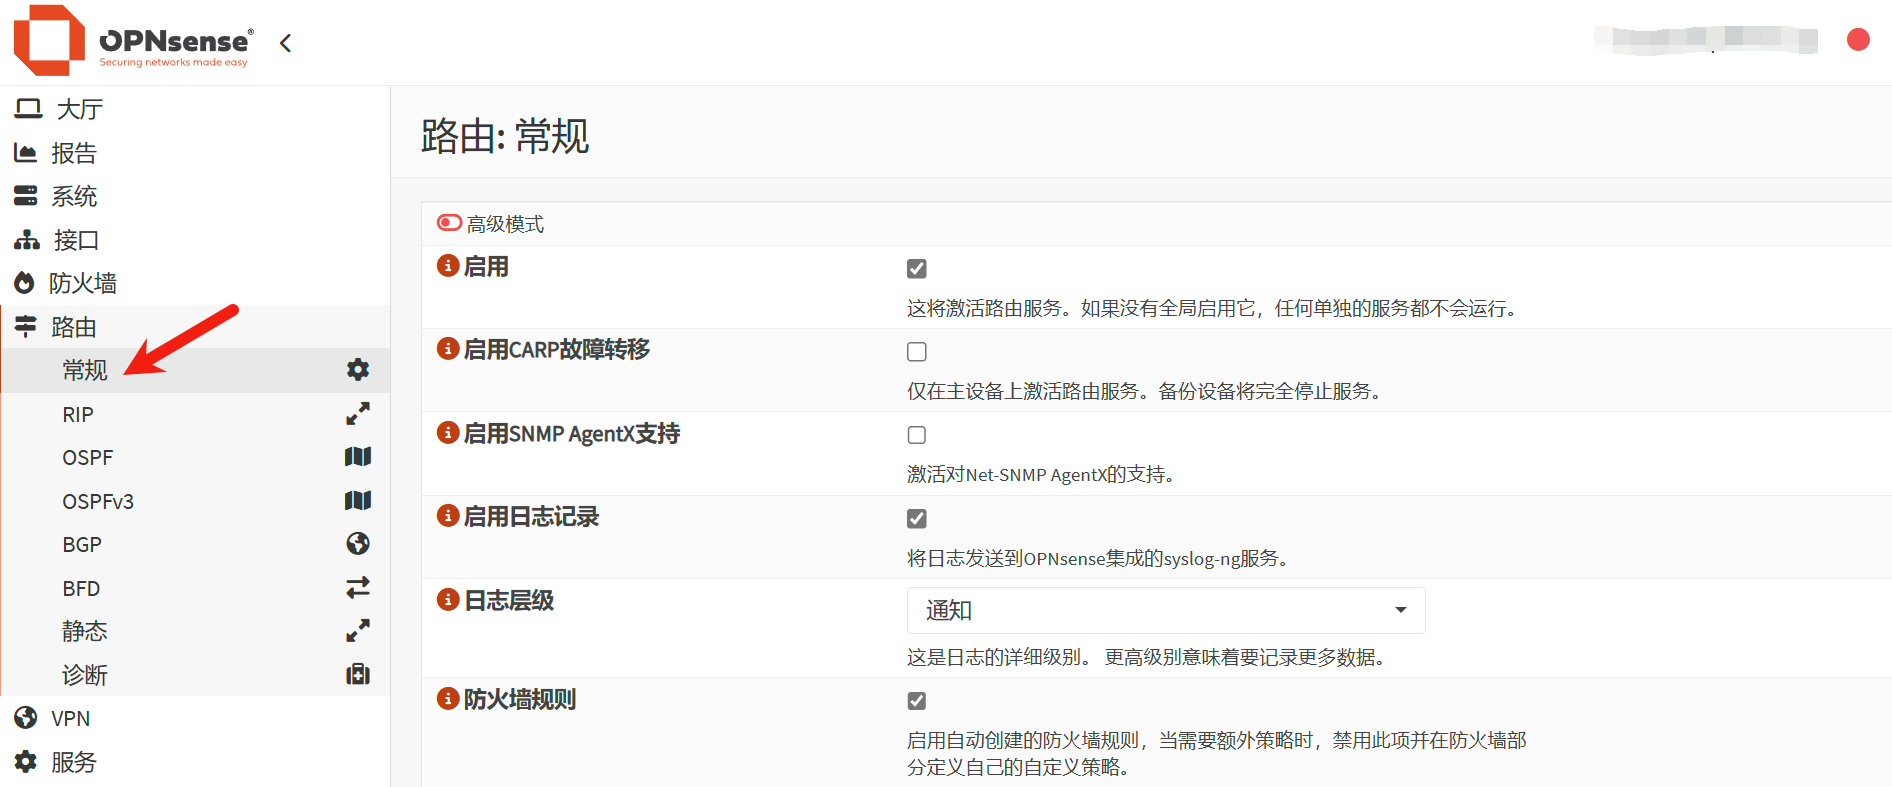Screen dimensions: 1892x787
Task: Click the medkit icon beside 诊断
Action: pos(357,675)
